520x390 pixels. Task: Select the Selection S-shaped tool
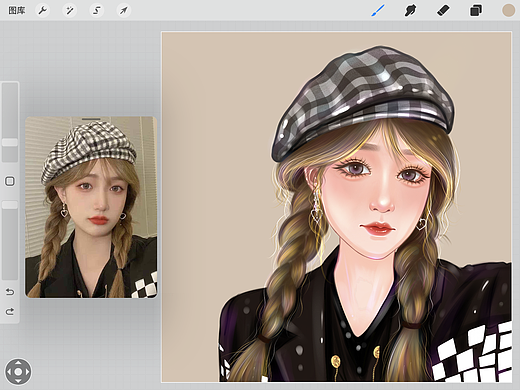pos(97,10)
